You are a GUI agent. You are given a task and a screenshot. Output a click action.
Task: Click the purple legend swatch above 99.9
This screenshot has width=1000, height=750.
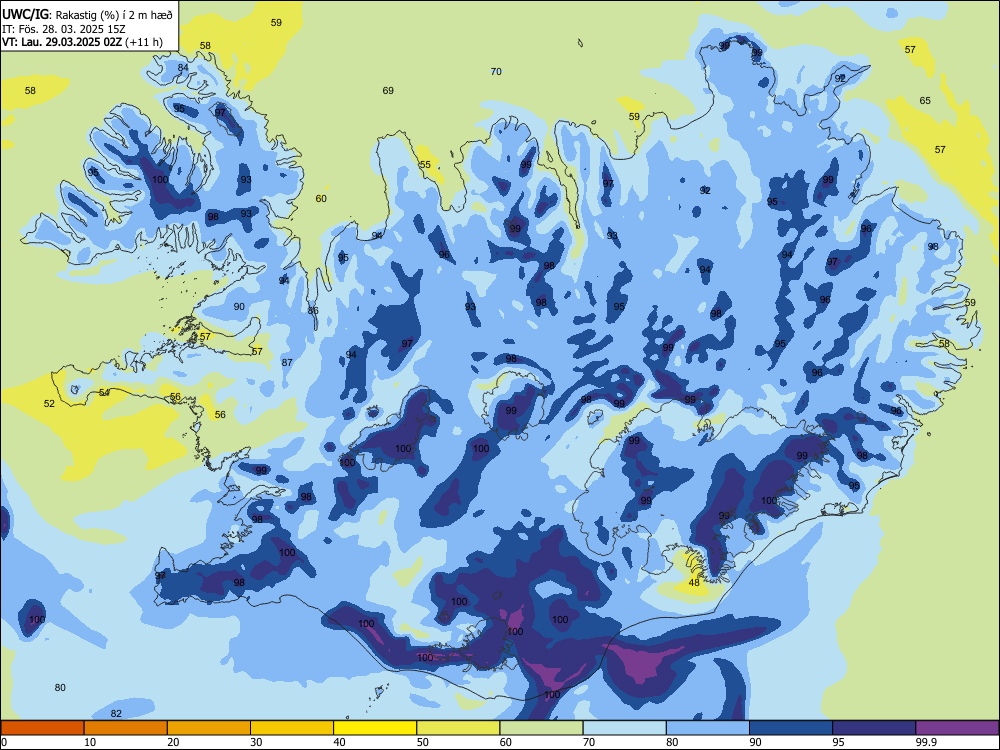pyautogui.click(x=957, y=728)
